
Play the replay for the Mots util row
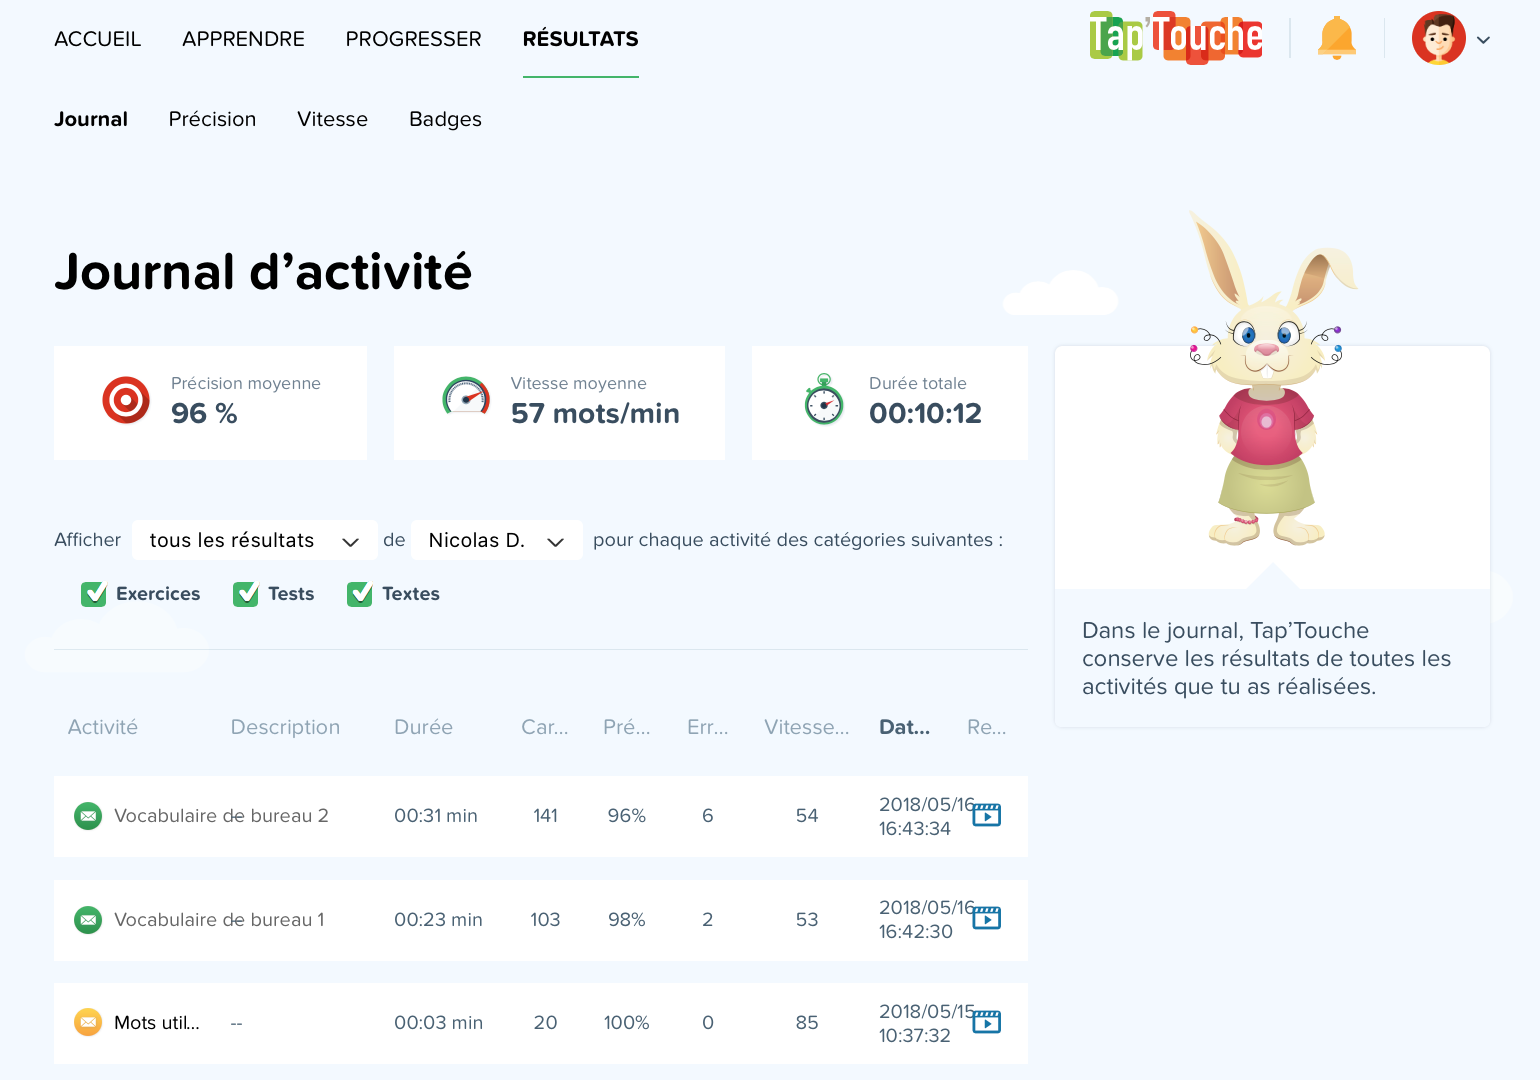(987, 1021)
